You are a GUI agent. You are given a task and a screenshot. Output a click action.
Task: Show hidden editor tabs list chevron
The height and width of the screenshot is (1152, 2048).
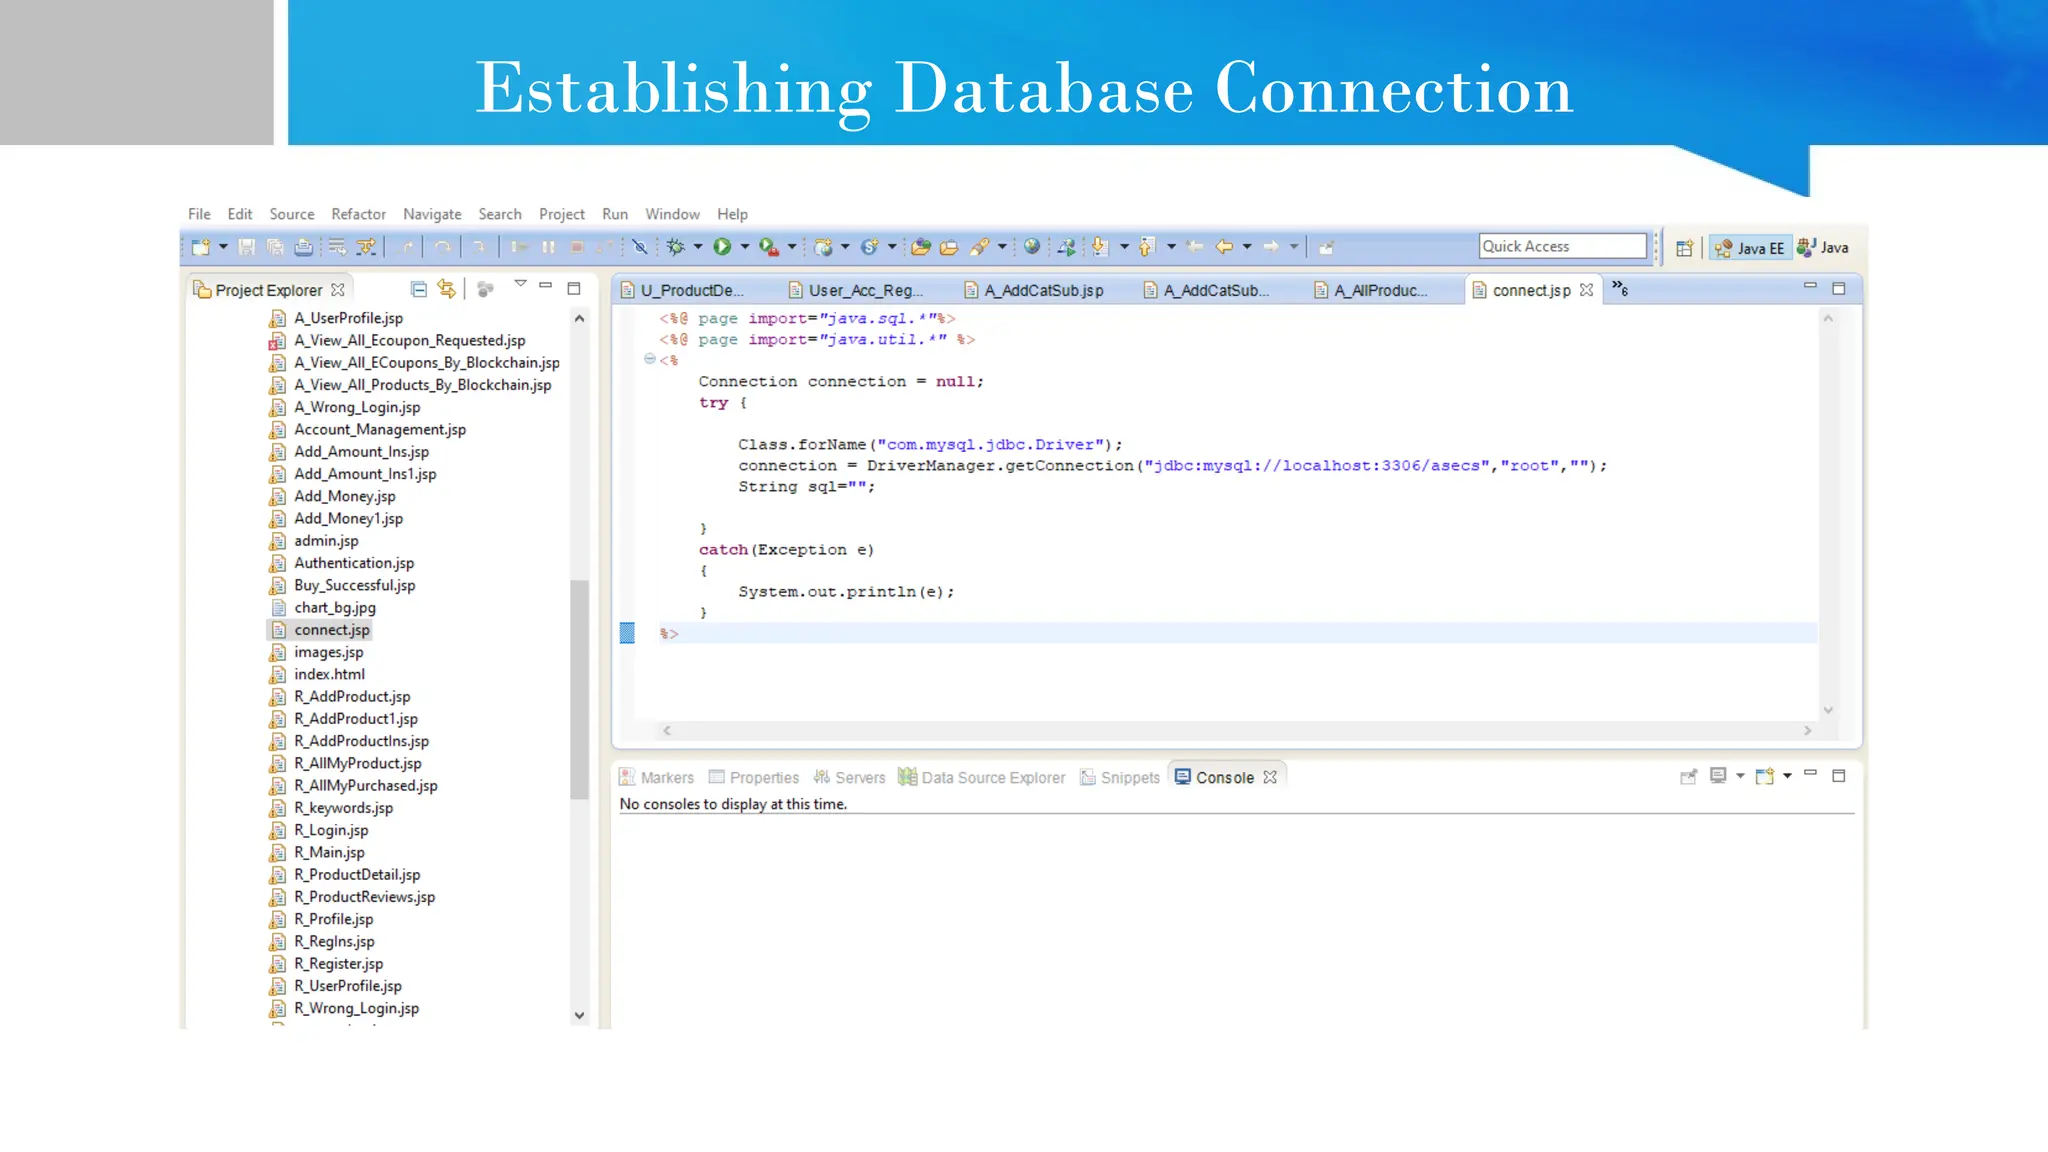pos(1620,289)
